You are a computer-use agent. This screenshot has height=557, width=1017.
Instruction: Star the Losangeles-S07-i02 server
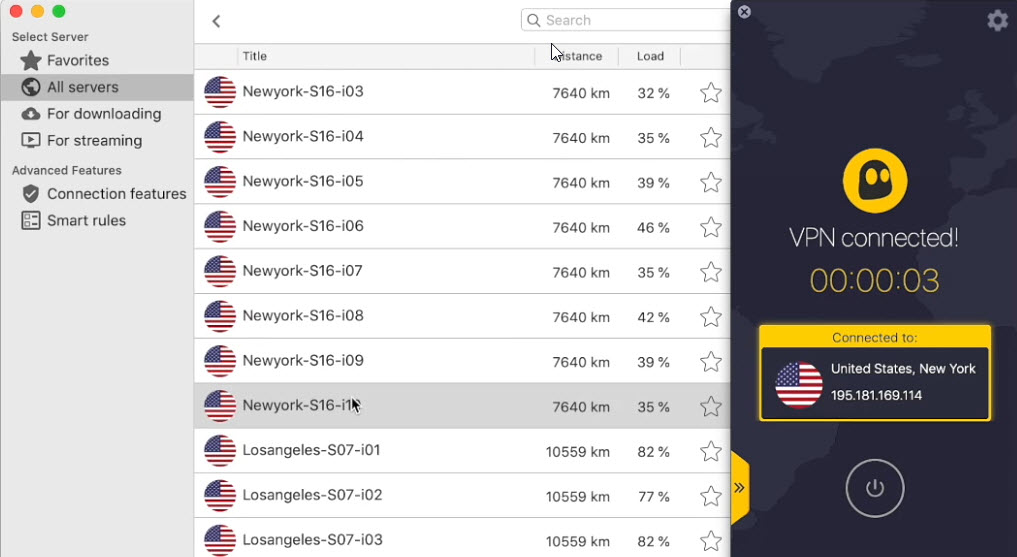[x=711, y=495]
